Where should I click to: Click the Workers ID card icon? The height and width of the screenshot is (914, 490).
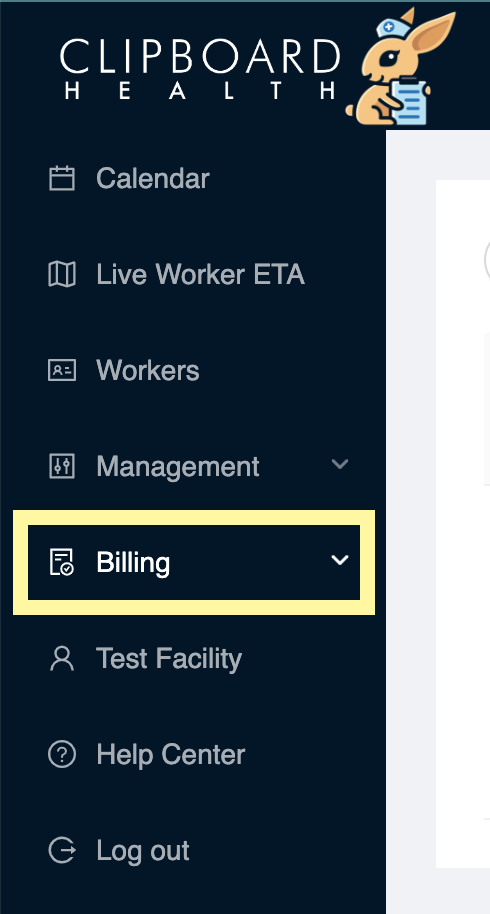pos(61,370)
